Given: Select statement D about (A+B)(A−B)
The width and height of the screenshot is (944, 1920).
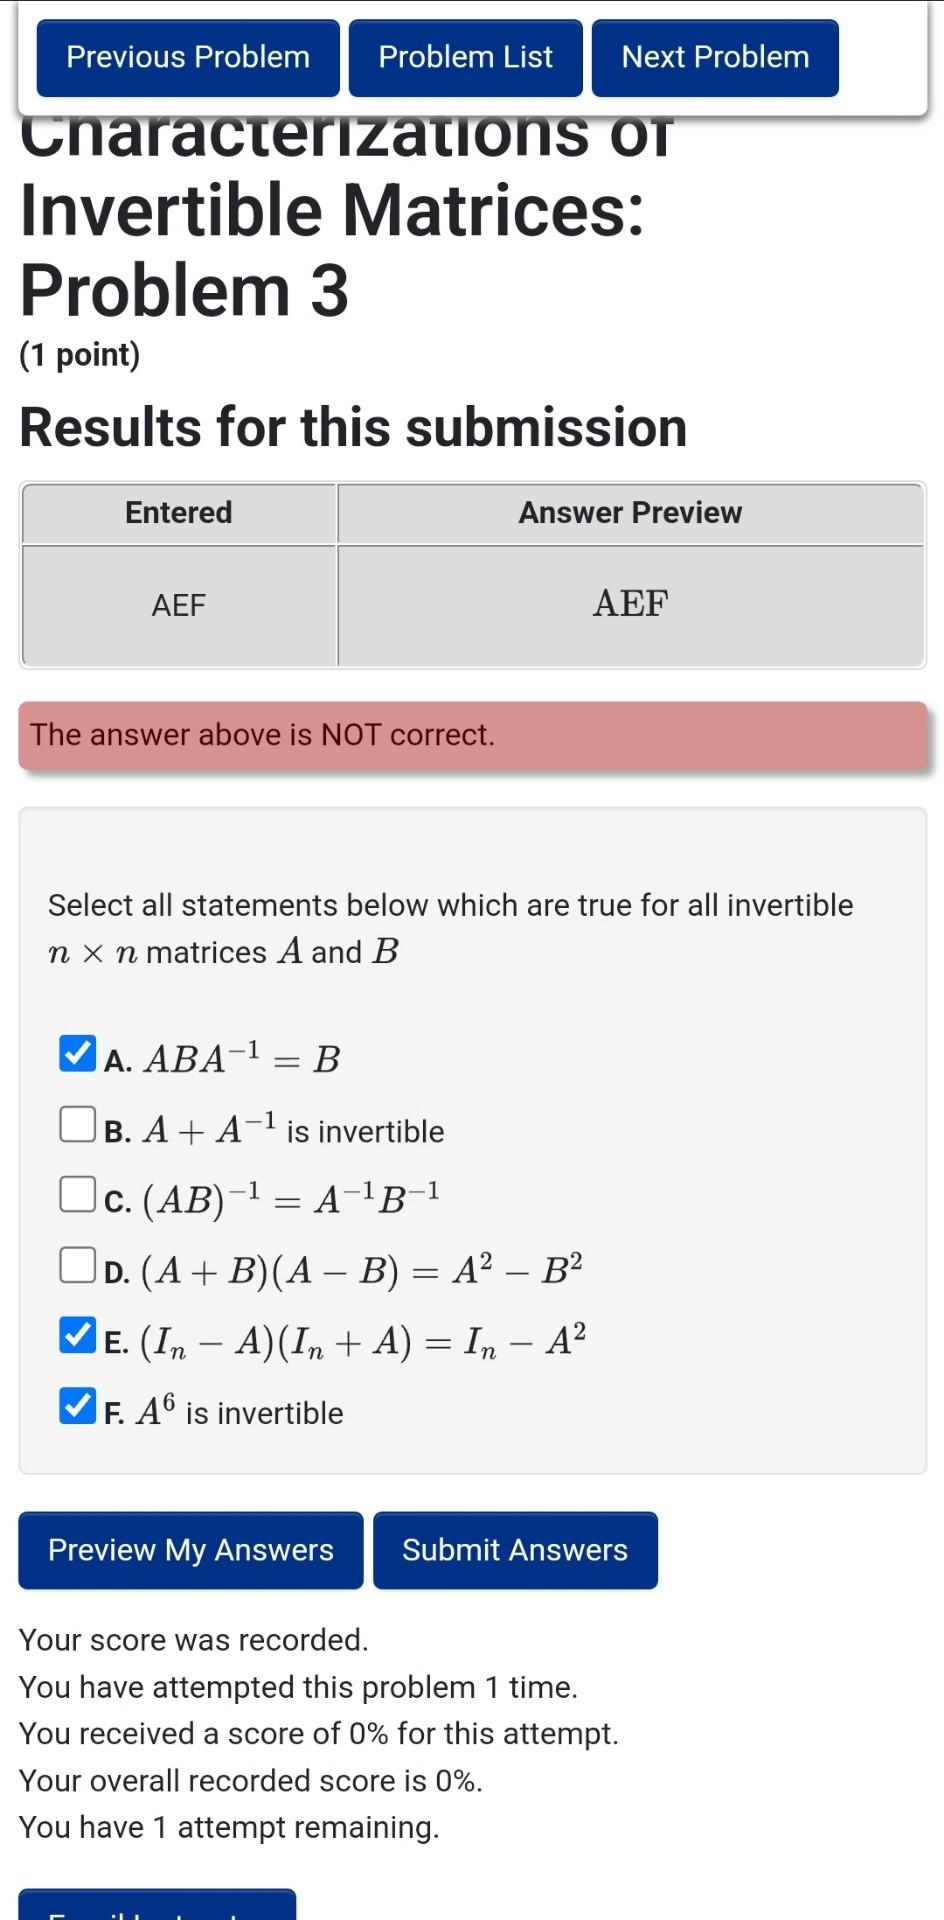Looking at the screenshot, I should 76,1264.
